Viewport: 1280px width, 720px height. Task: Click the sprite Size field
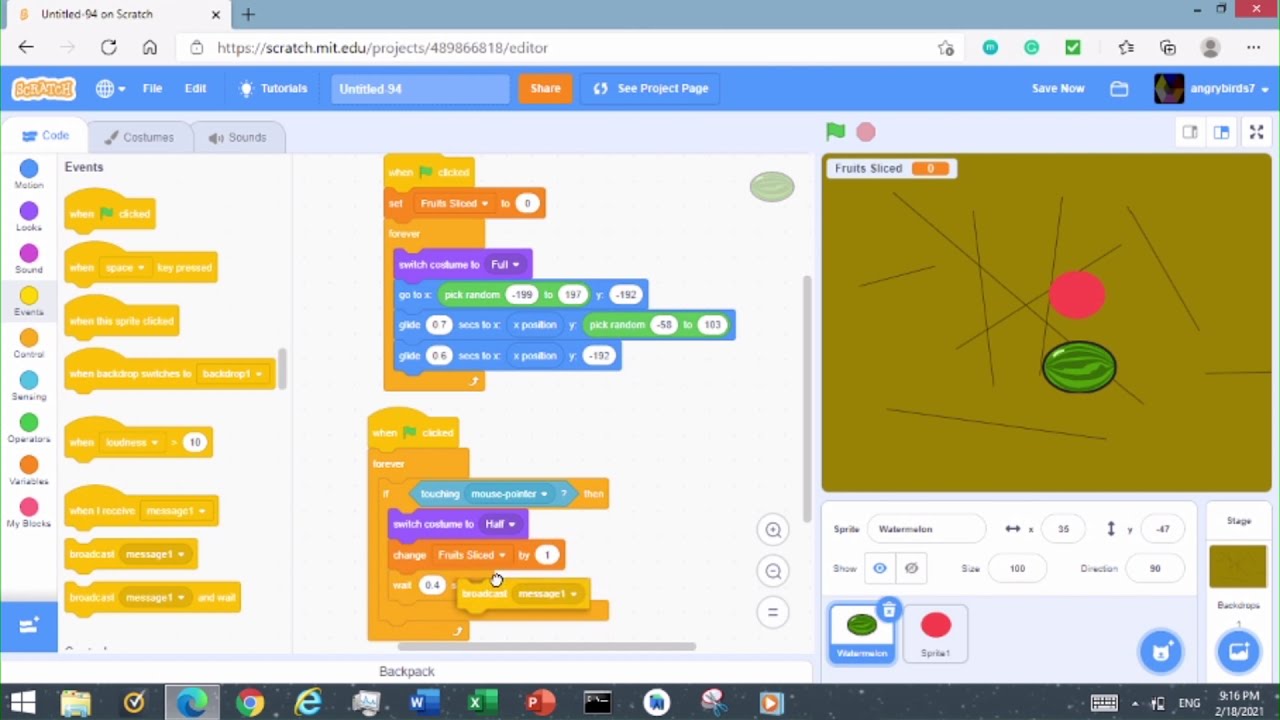[x=1017, y=568]
